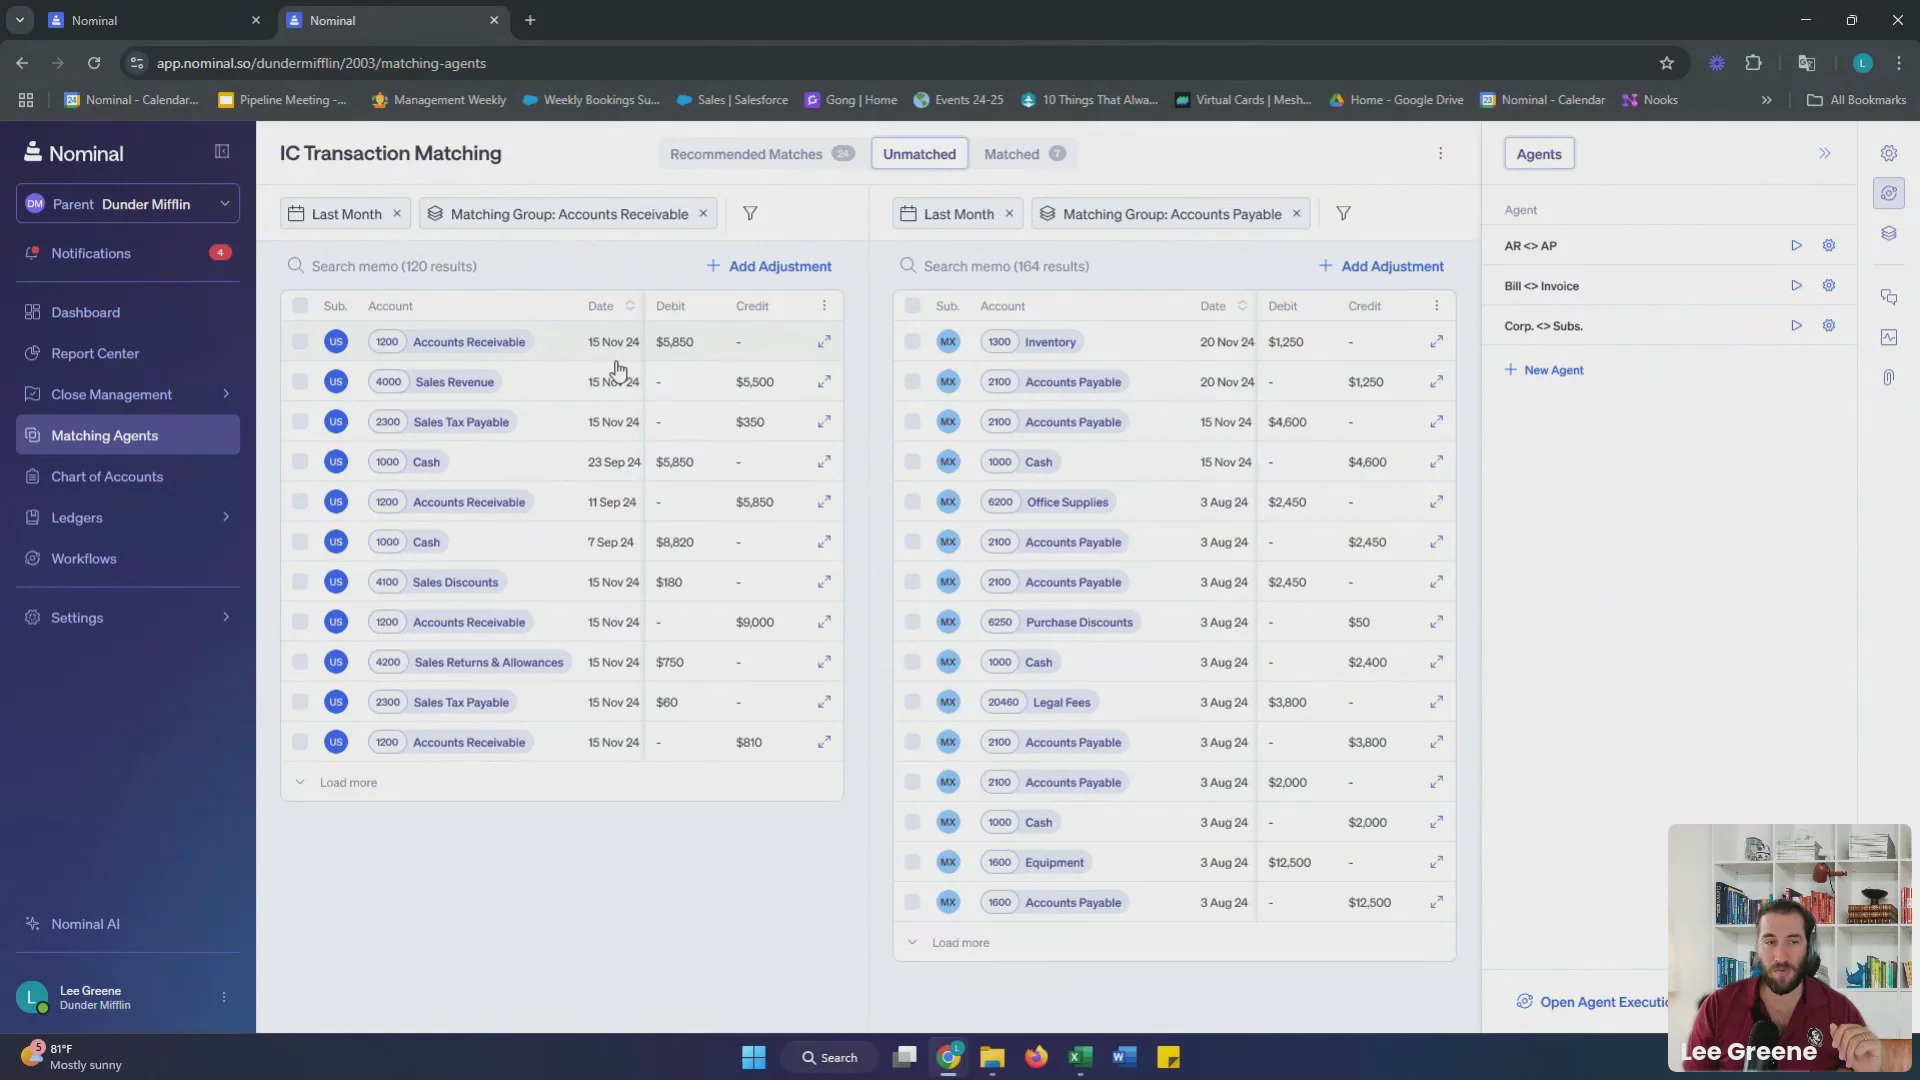
Task: Open the Parent Dunder Mifflin entity dropdown
Action: click(x=128, y=203)
